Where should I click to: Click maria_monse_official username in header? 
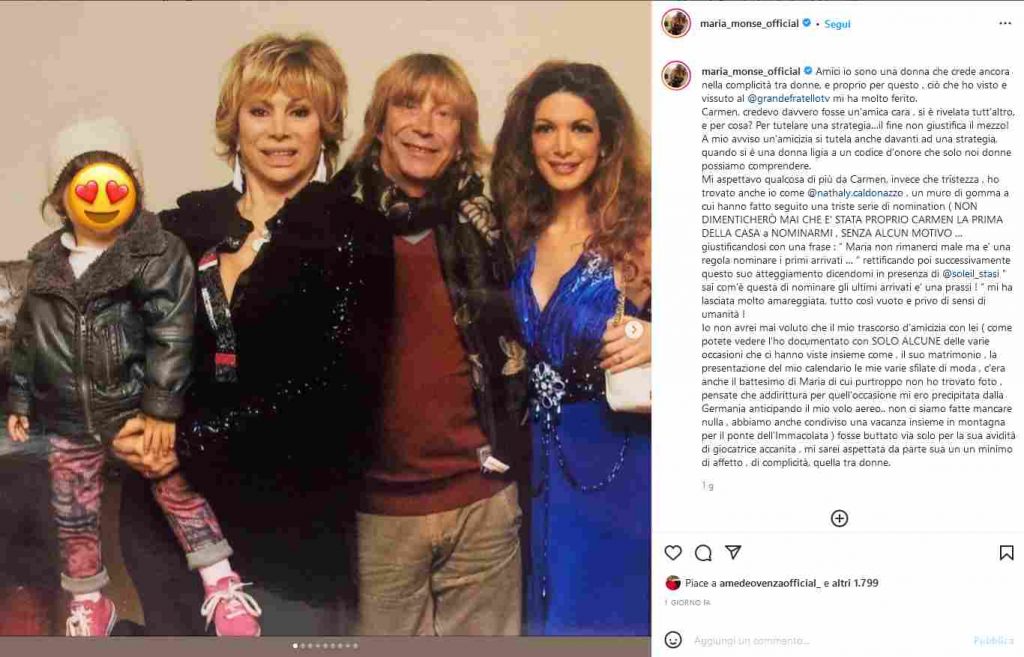pyautogui.click(x=749, y=24)
